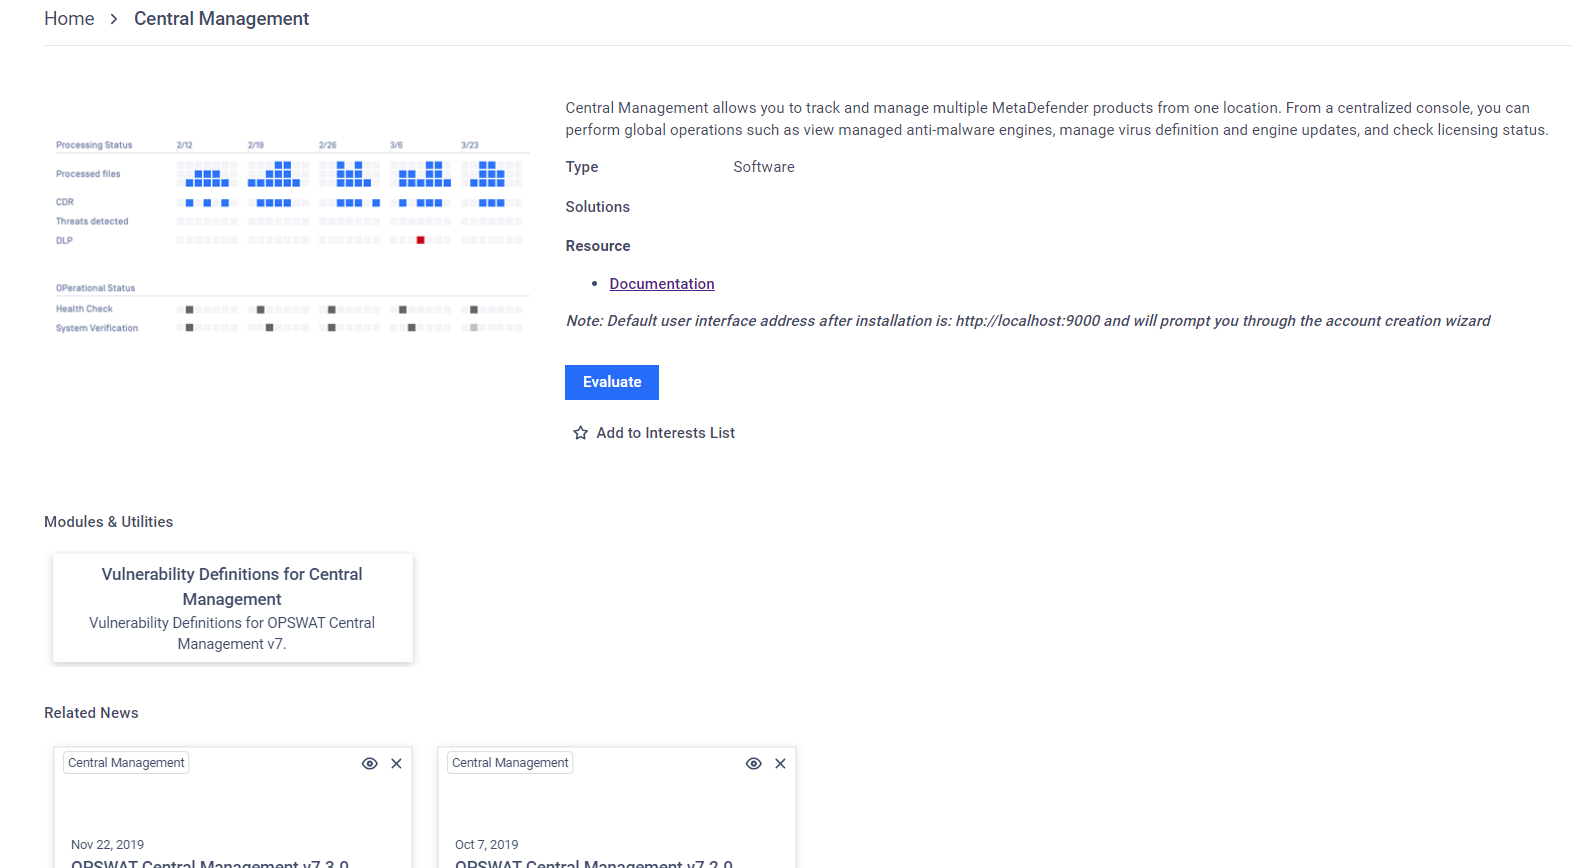The image size is (1575, 868).
Task: Click the breadcrumb chevron separator
Action: [114, 19]
